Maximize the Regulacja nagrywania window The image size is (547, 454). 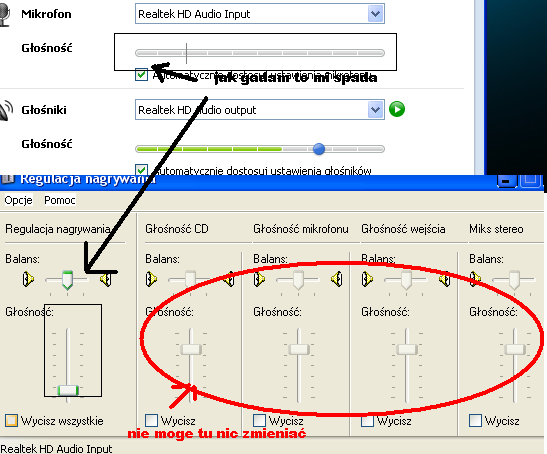530,180
